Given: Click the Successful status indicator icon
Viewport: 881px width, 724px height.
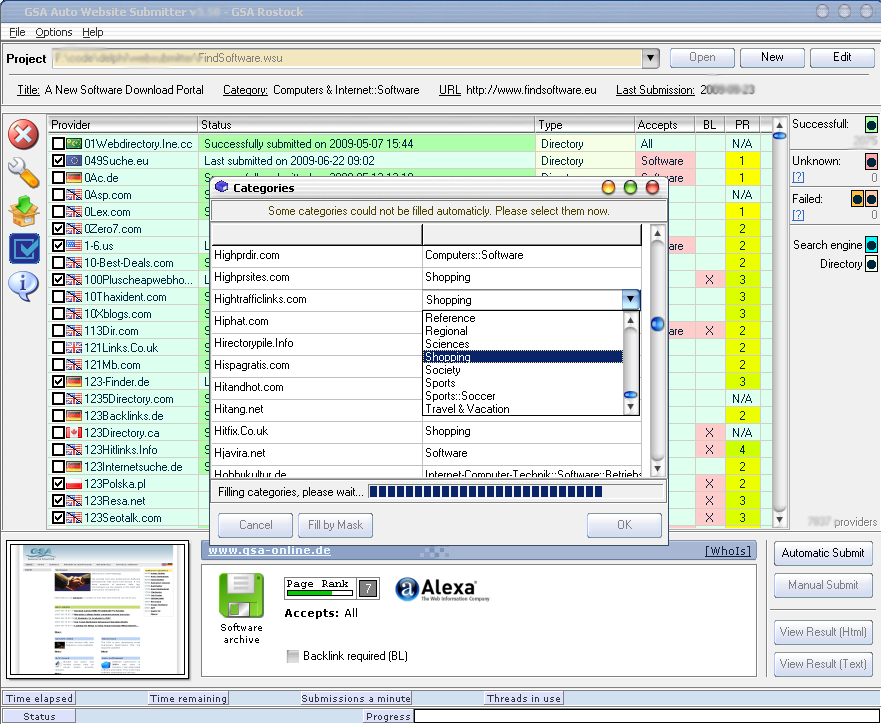Looking at the screenshot, I should (871, 125).
